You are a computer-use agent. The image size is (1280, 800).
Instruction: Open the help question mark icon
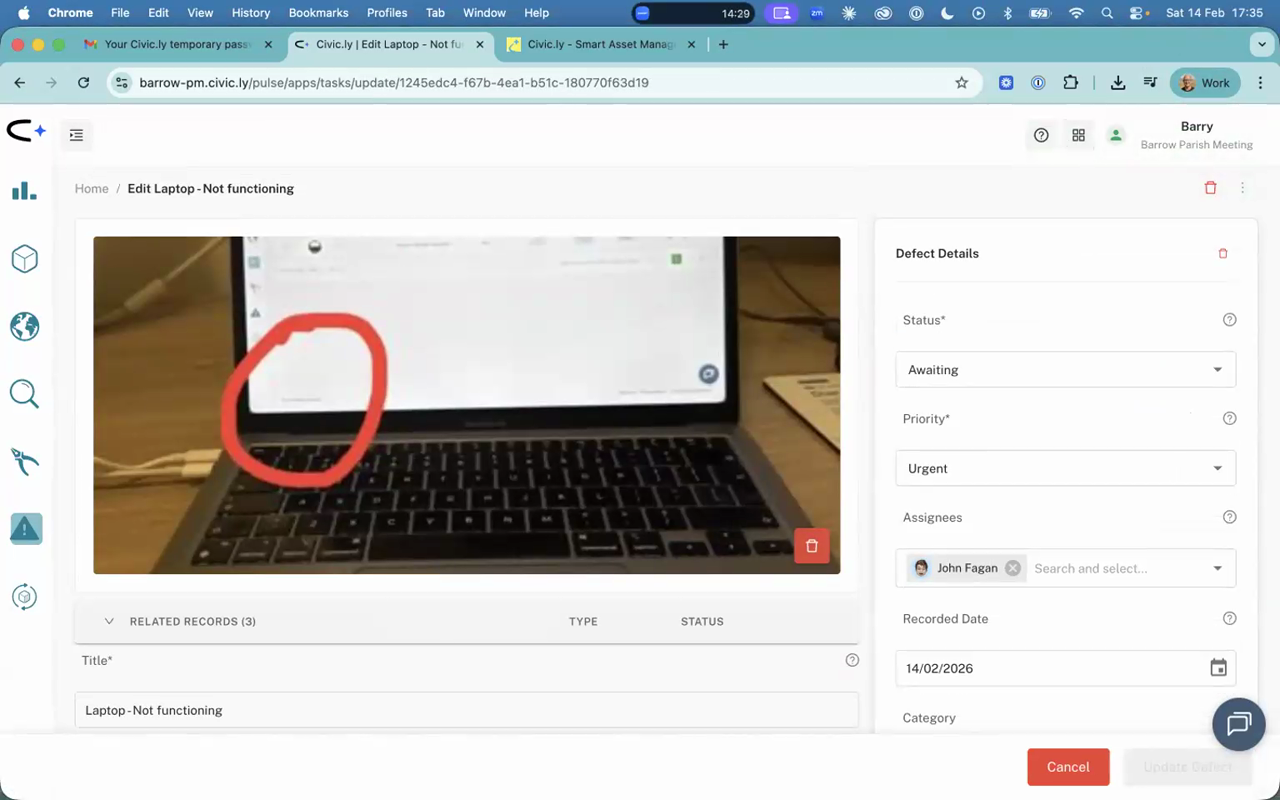click(1041, 134)
